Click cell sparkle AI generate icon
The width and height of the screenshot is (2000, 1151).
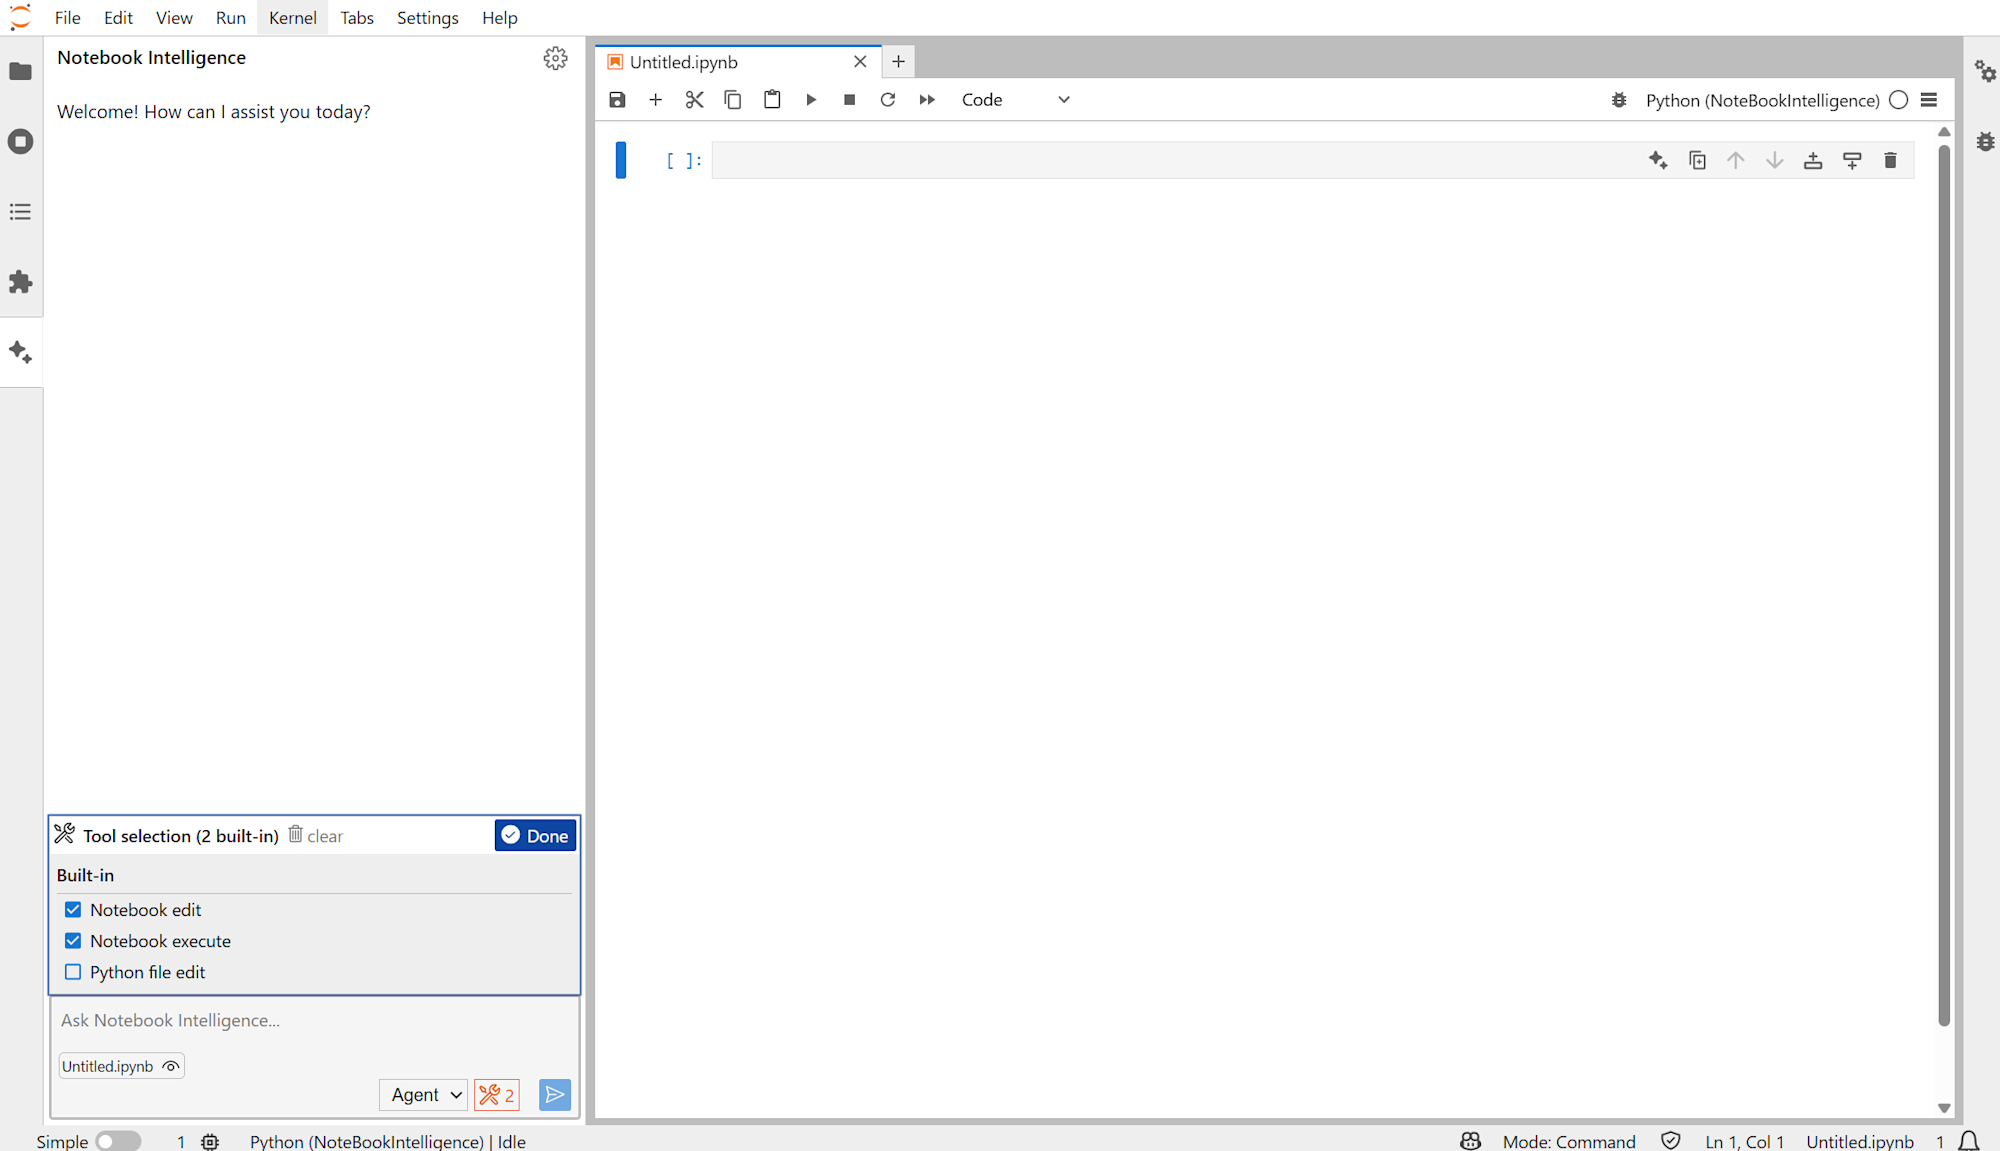pyautogui.click(x=1658, y=160)
